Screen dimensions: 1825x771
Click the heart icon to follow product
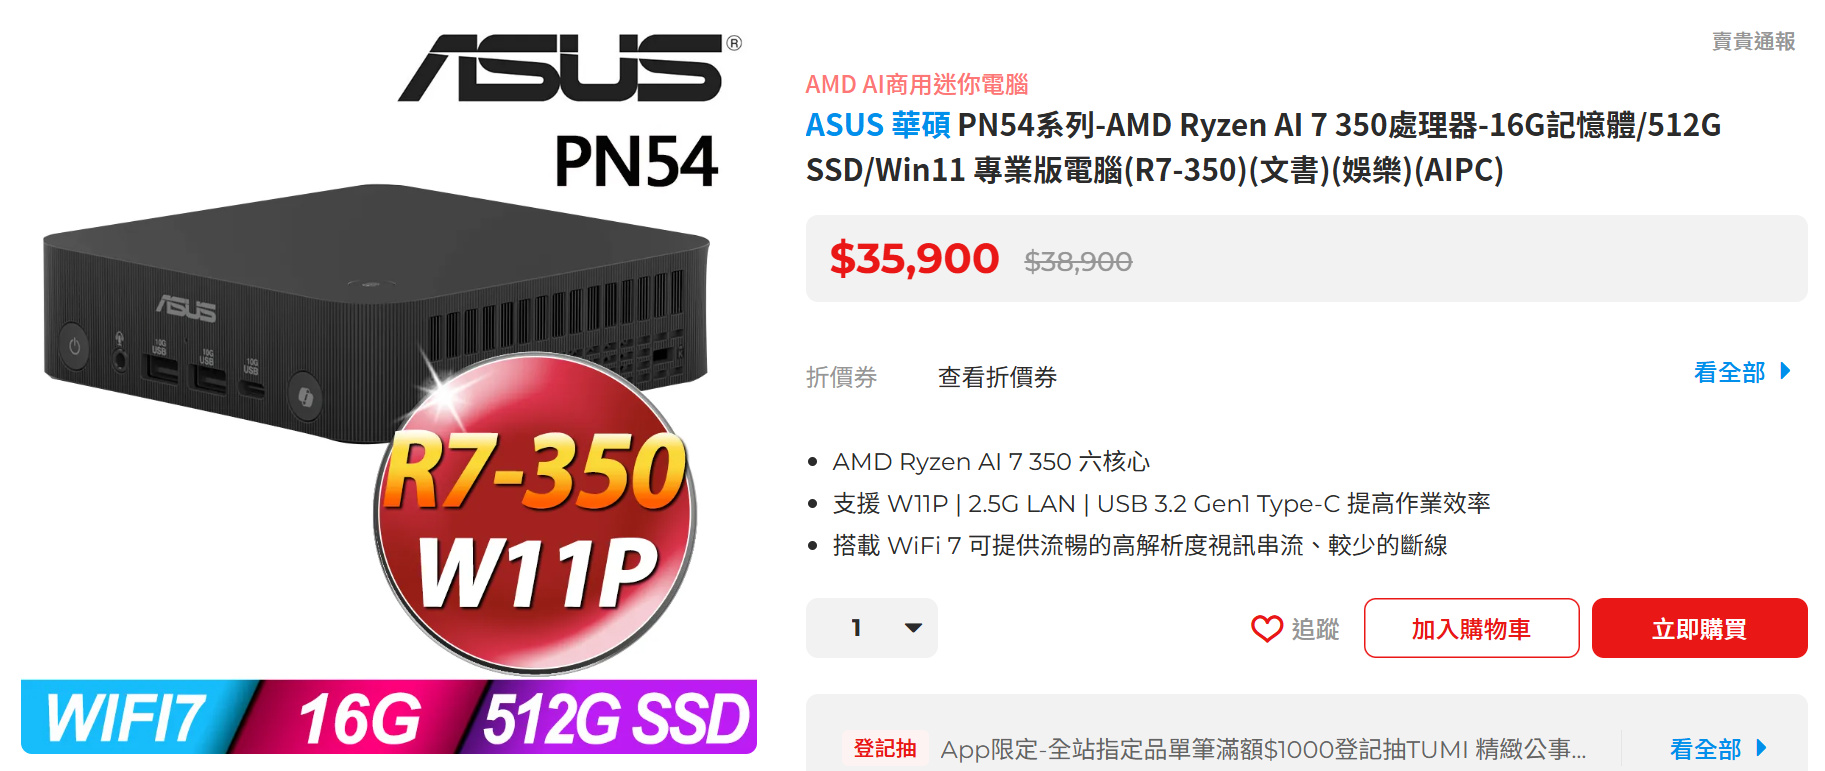pos(1266,628)
